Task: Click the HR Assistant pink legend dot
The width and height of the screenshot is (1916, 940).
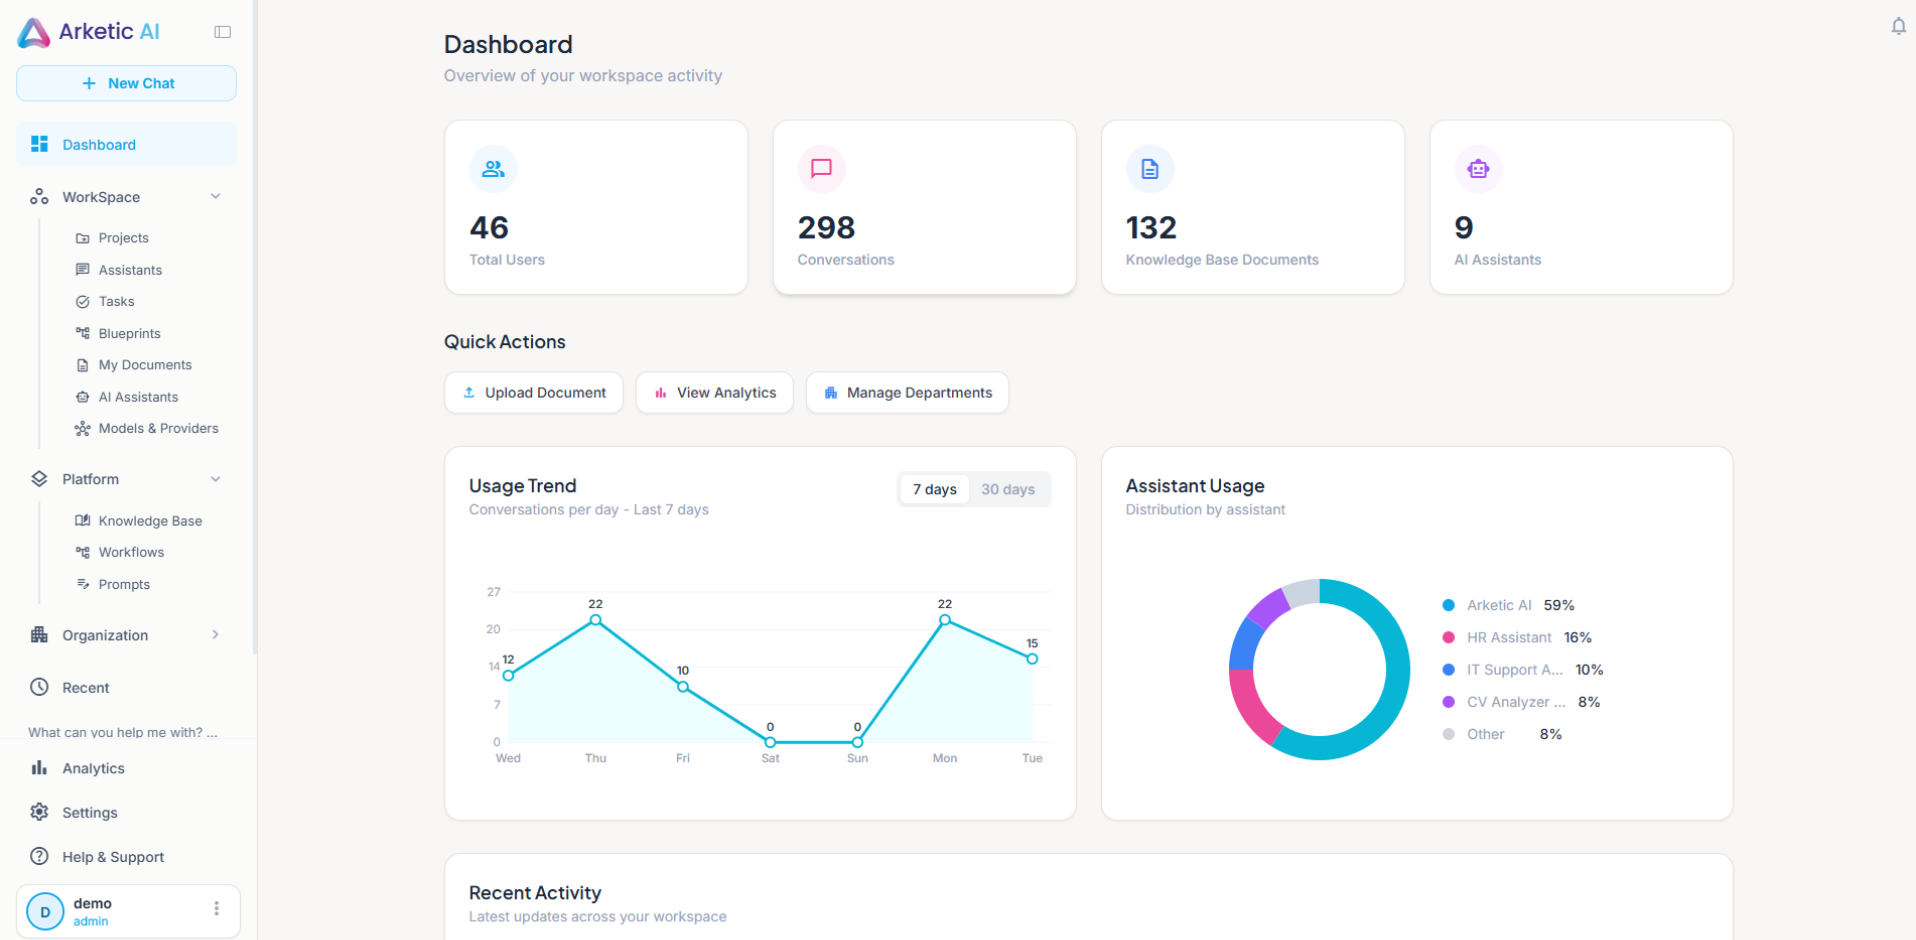Action: click(1448, 637)
